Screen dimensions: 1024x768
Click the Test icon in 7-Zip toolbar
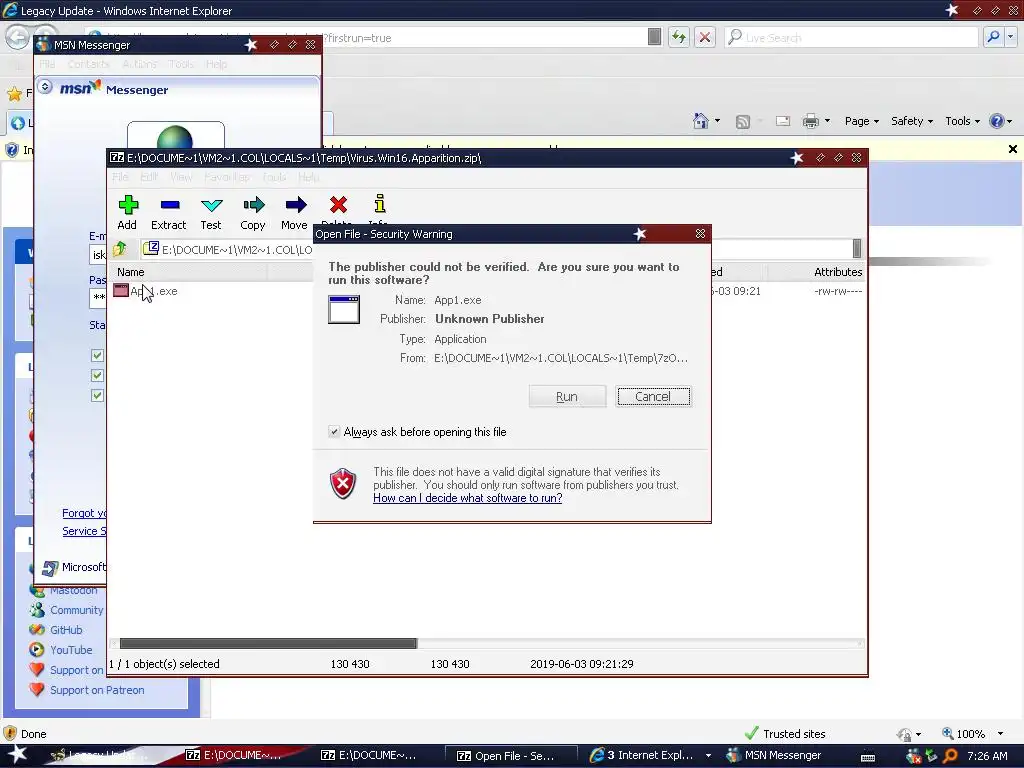pos(212,205)
